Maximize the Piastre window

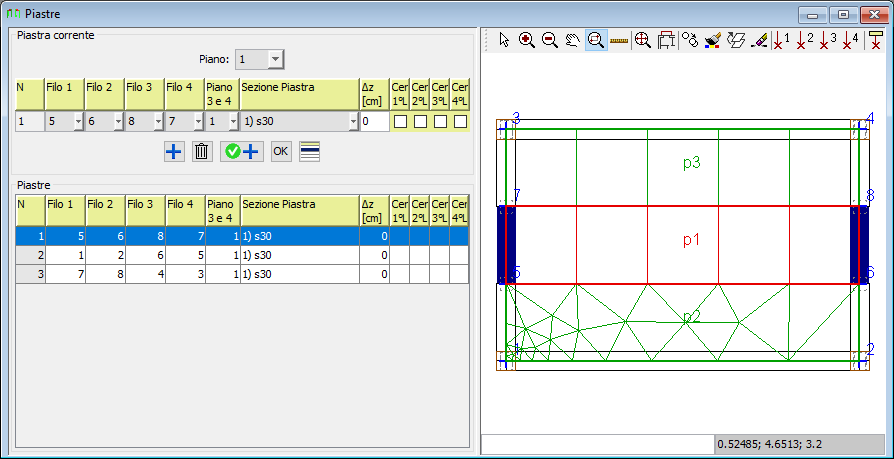843,14
